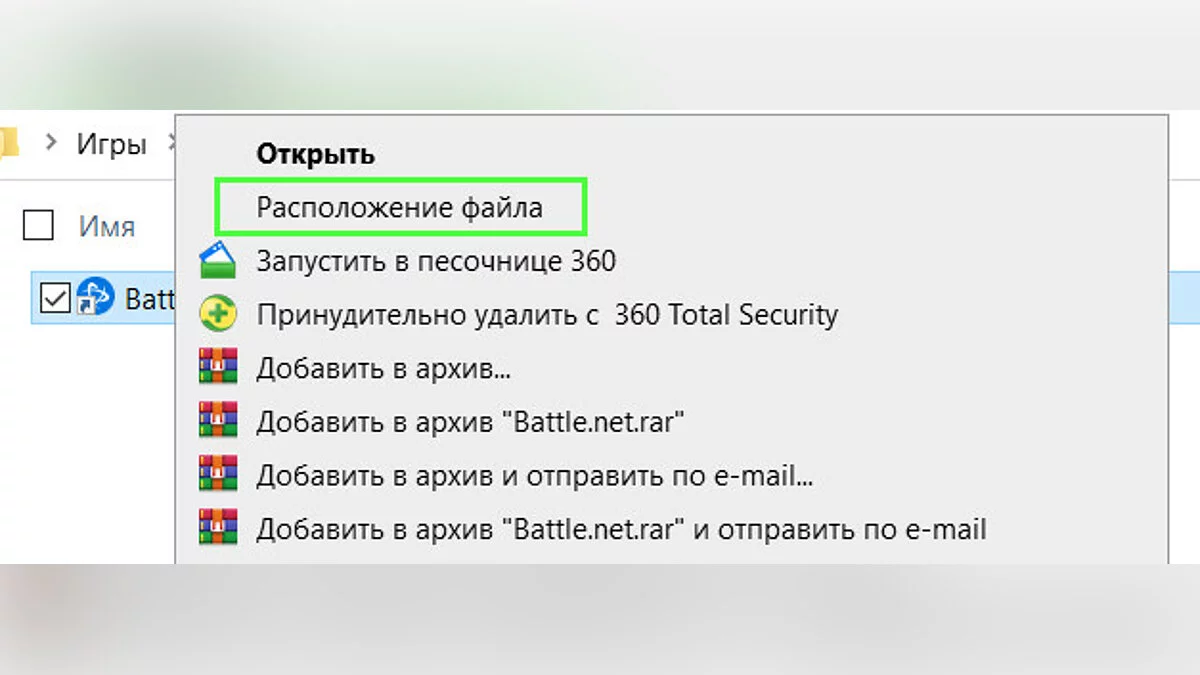The height and width of the screenshot is (675, 1200).
Task: Click the Battle.net shortcut icon
Action: pyautogui.click(x=95, y=296)
